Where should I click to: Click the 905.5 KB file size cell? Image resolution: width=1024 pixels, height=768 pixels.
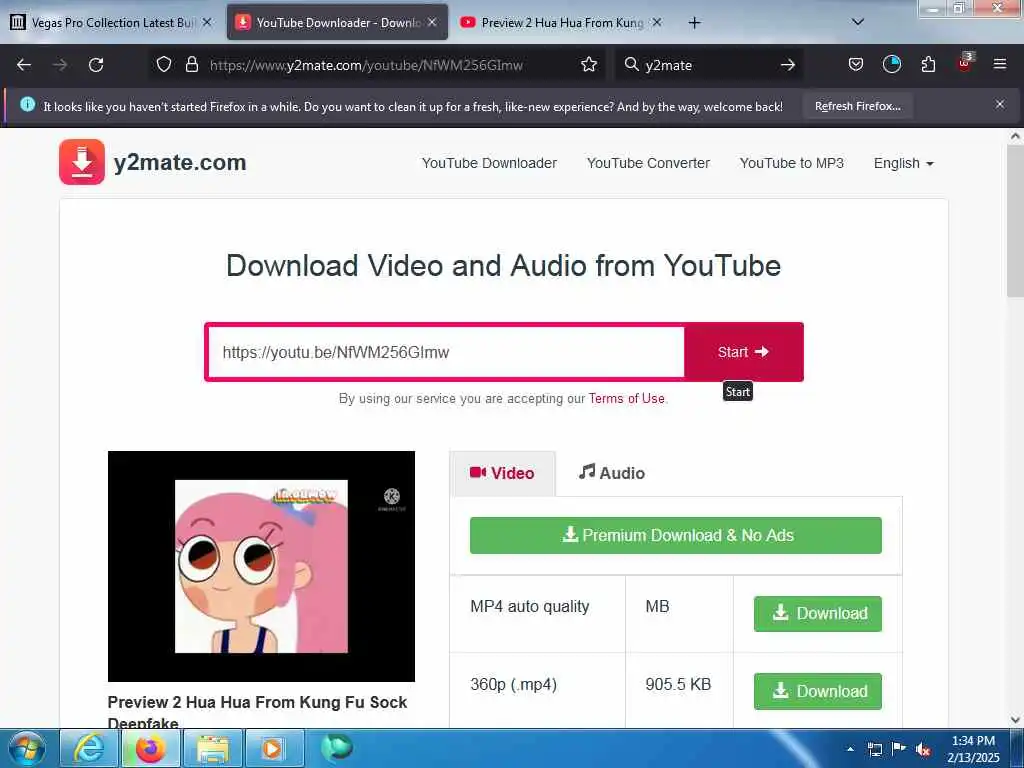coord(678,684)
